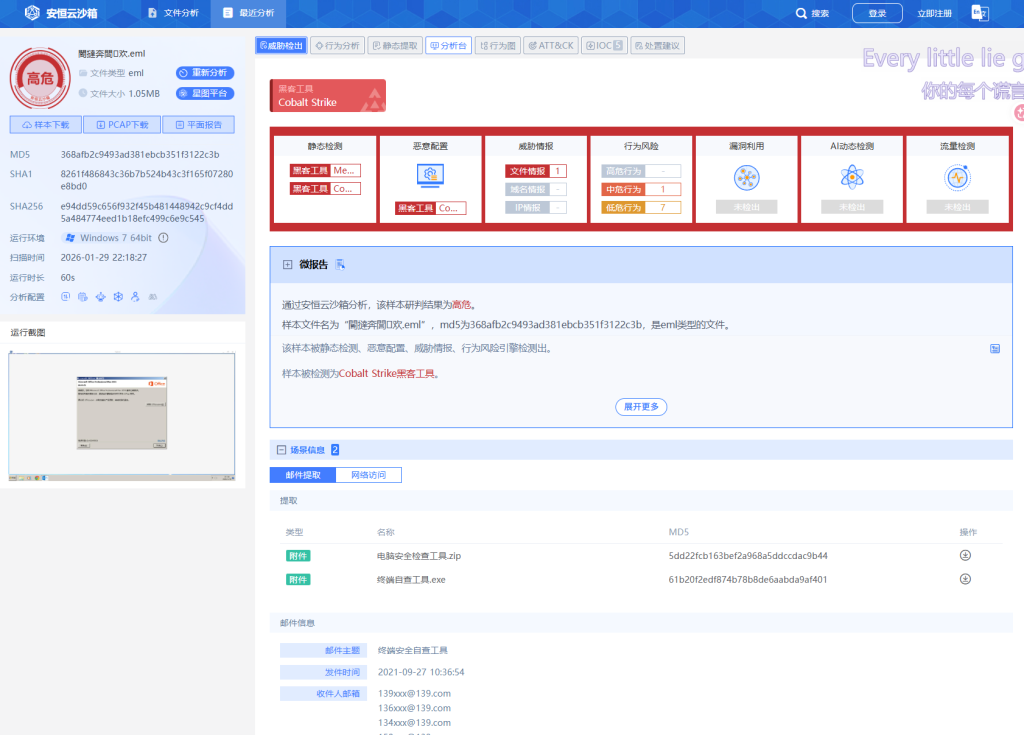Expand the 微报告 section
This screenshot has height=735, width=1024.
click(x=288, y=265)
